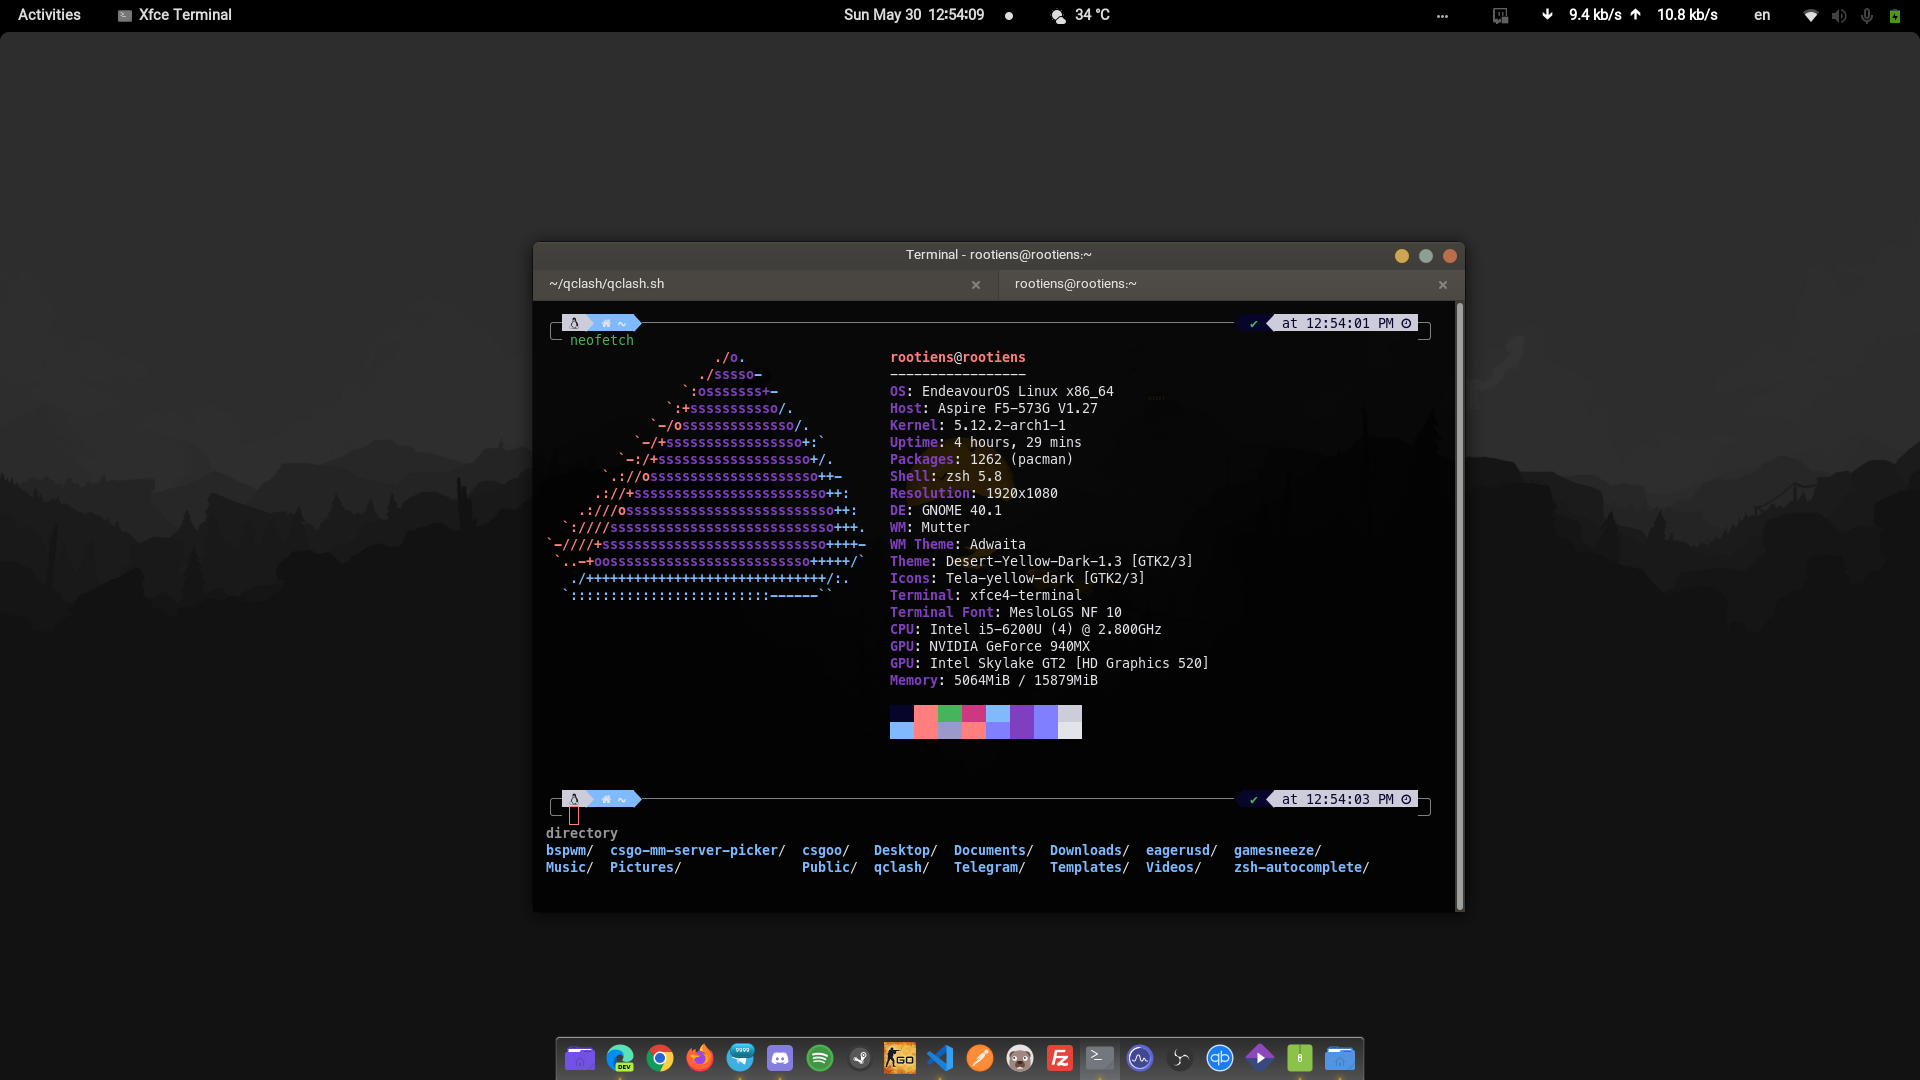This screenshot has height=1080, width=1920.
Task: Click 'at 12:54:03 PM' prompt timestamp
Action: [x=1338, y=800]
